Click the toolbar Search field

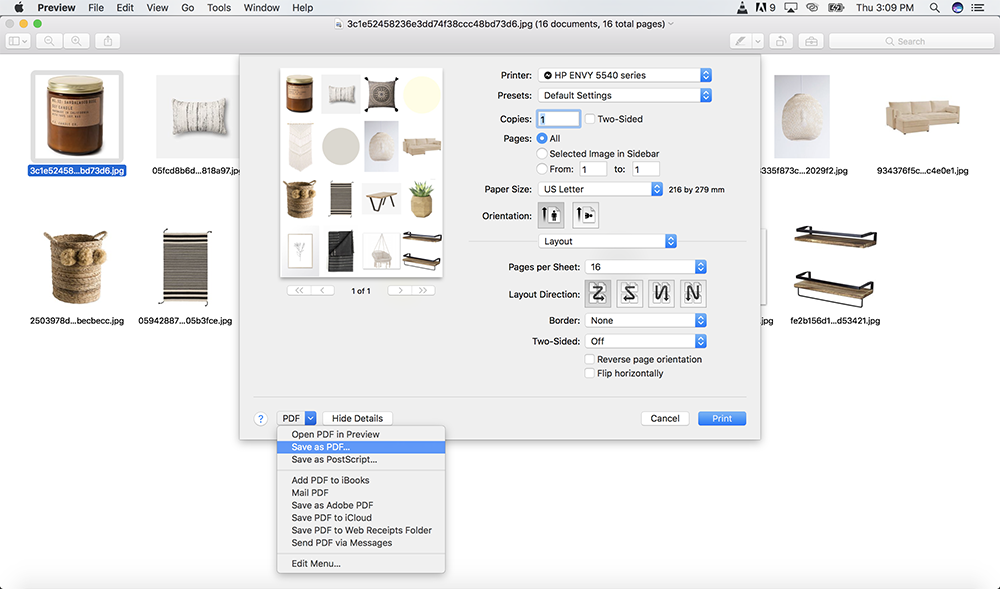[911, 41]
